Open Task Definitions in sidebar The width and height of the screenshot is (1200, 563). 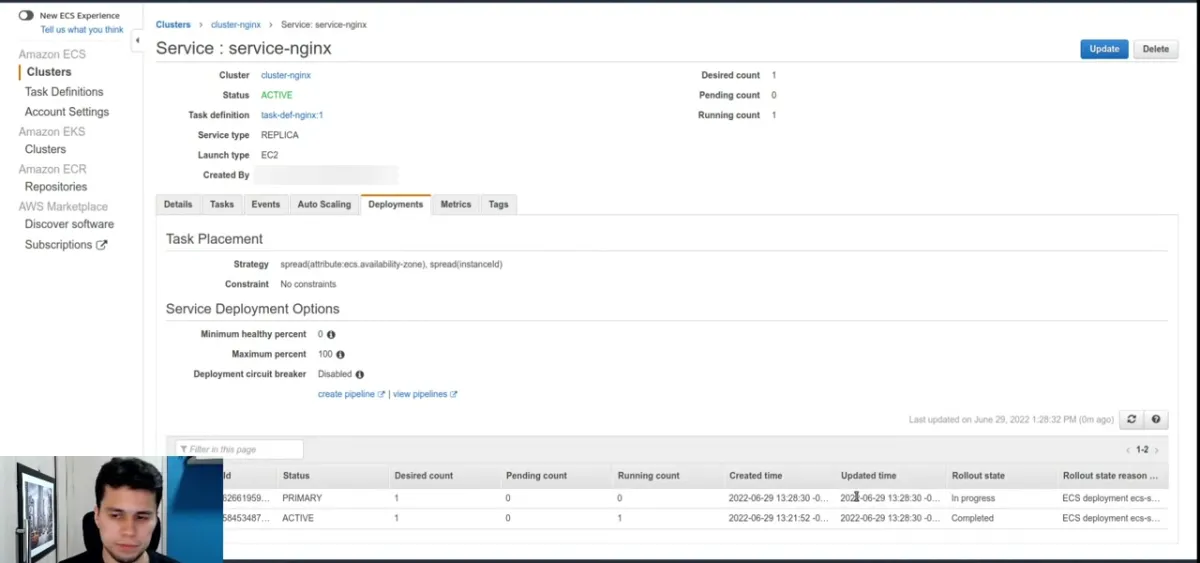point(64,92)
